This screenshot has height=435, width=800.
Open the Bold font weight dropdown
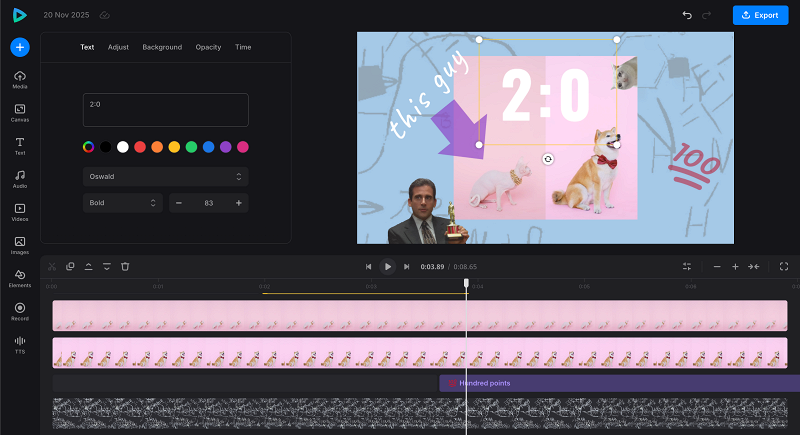pos(122,203)
